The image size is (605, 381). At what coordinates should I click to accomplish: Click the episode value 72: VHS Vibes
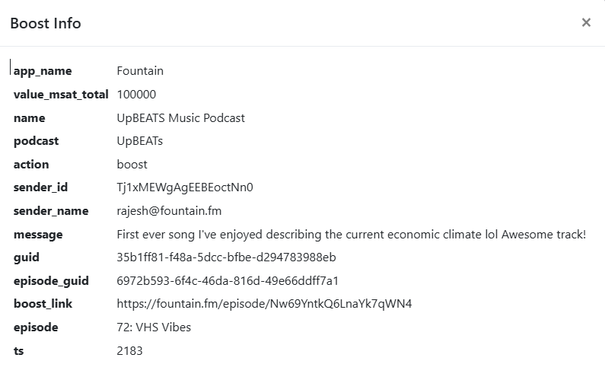coord(154,327)
